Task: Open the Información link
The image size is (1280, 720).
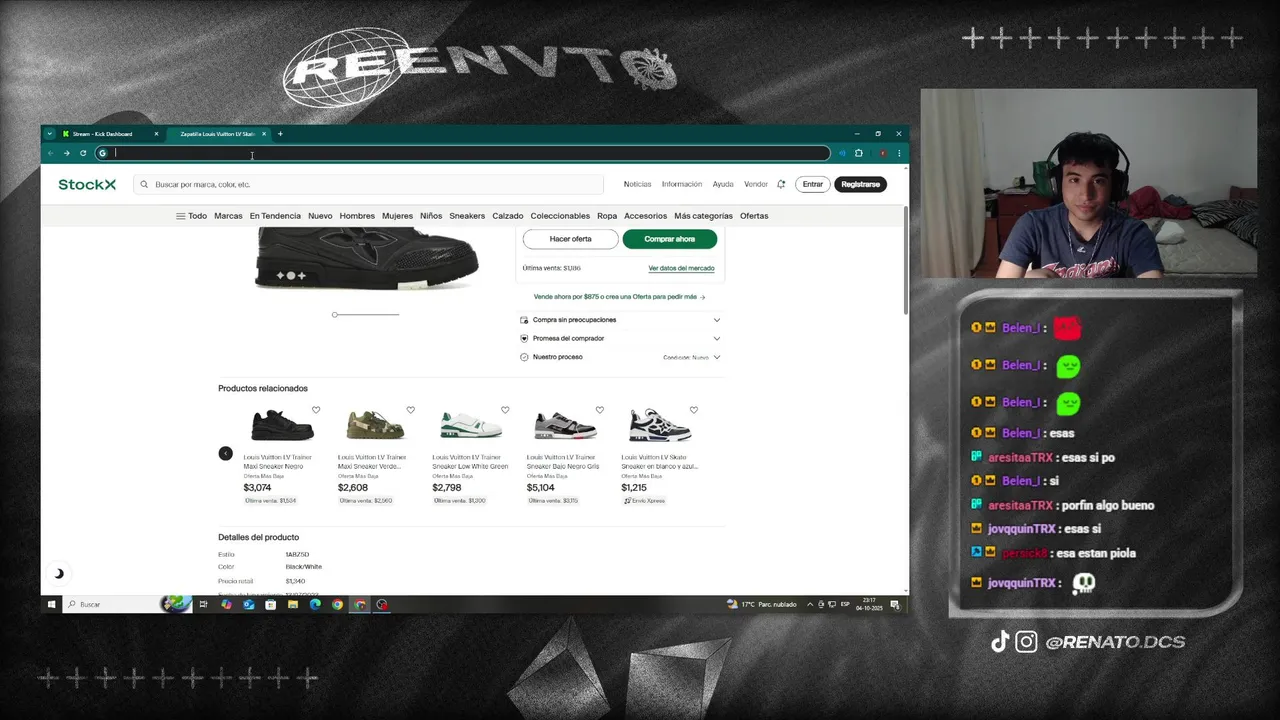Action: [x=682, y=184]
